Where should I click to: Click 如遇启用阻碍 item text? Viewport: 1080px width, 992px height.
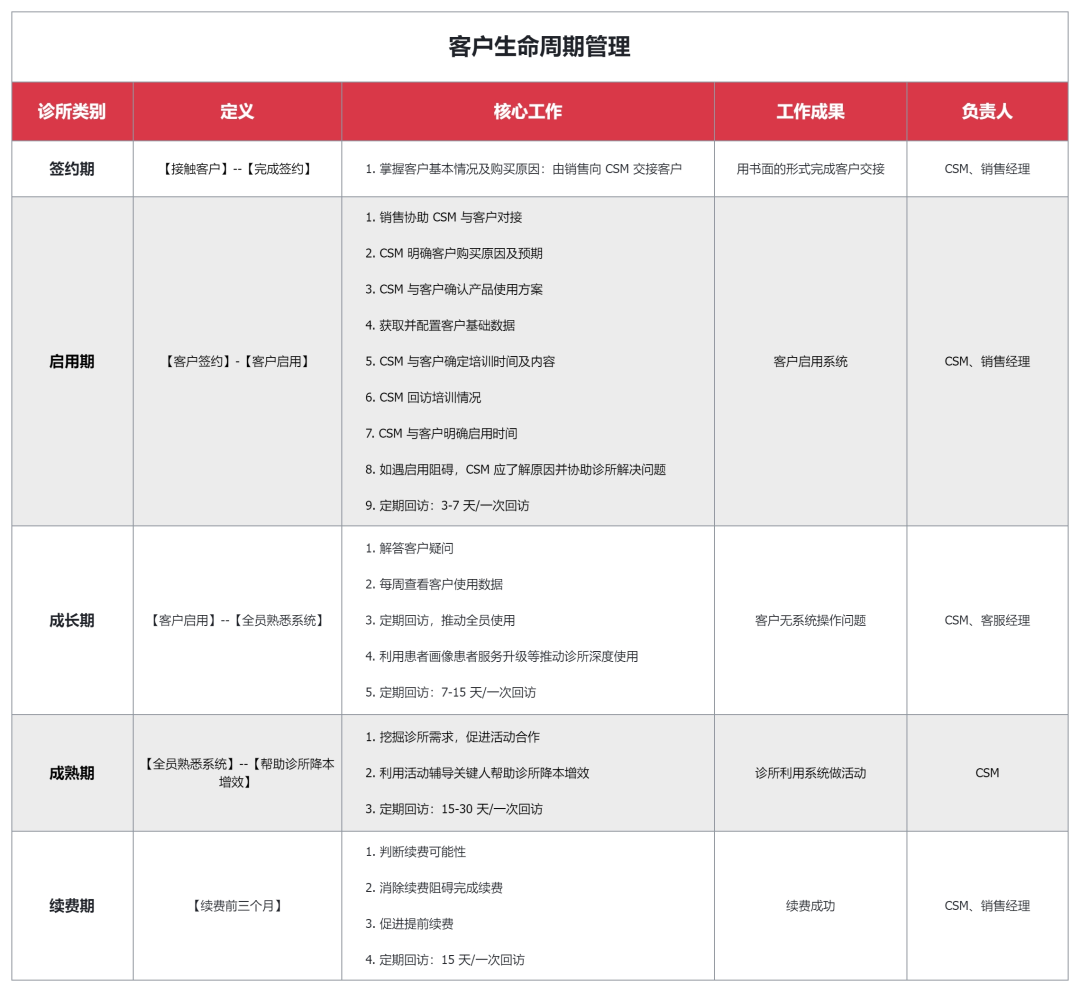[x=515, y=469]
